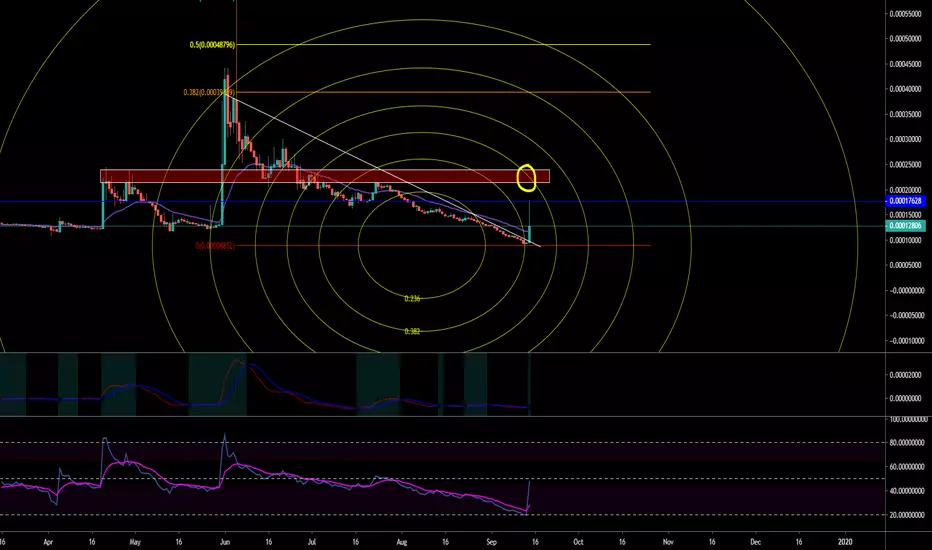Click the Sep label on time axis
The image size is (932, 550).
[x=491, y=542]
